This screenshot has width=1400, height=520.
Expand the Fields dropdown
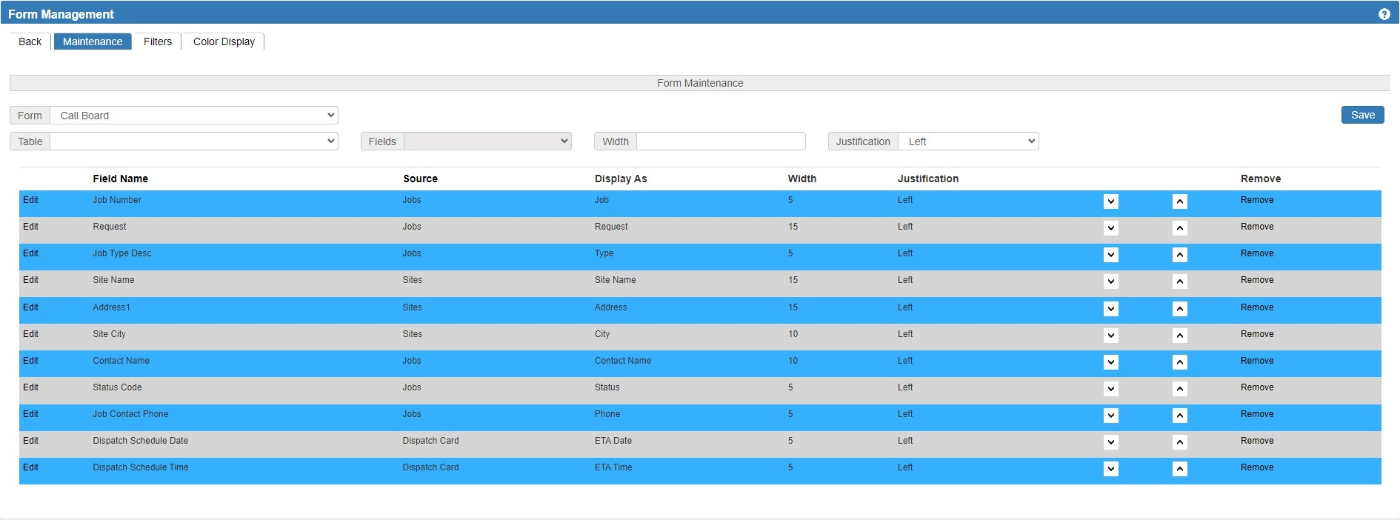[x=486, y=142]
